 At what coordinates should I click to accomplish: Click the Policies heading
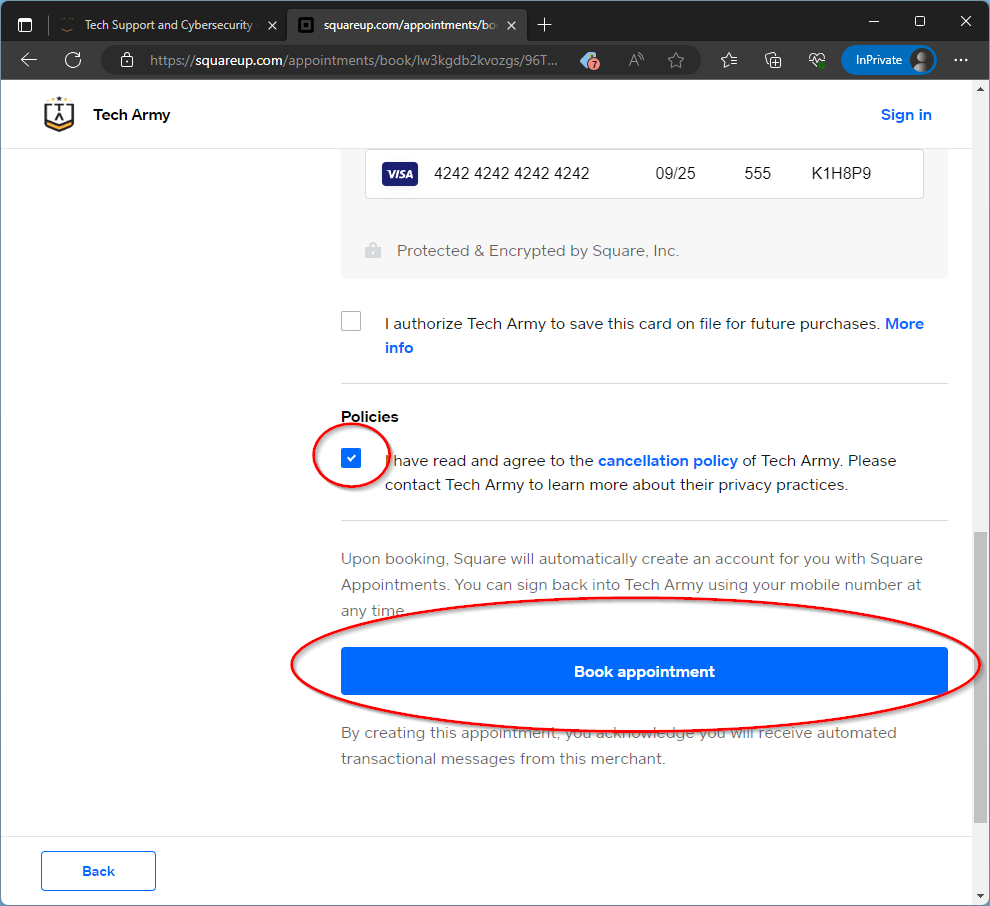[x=369, y=417]
